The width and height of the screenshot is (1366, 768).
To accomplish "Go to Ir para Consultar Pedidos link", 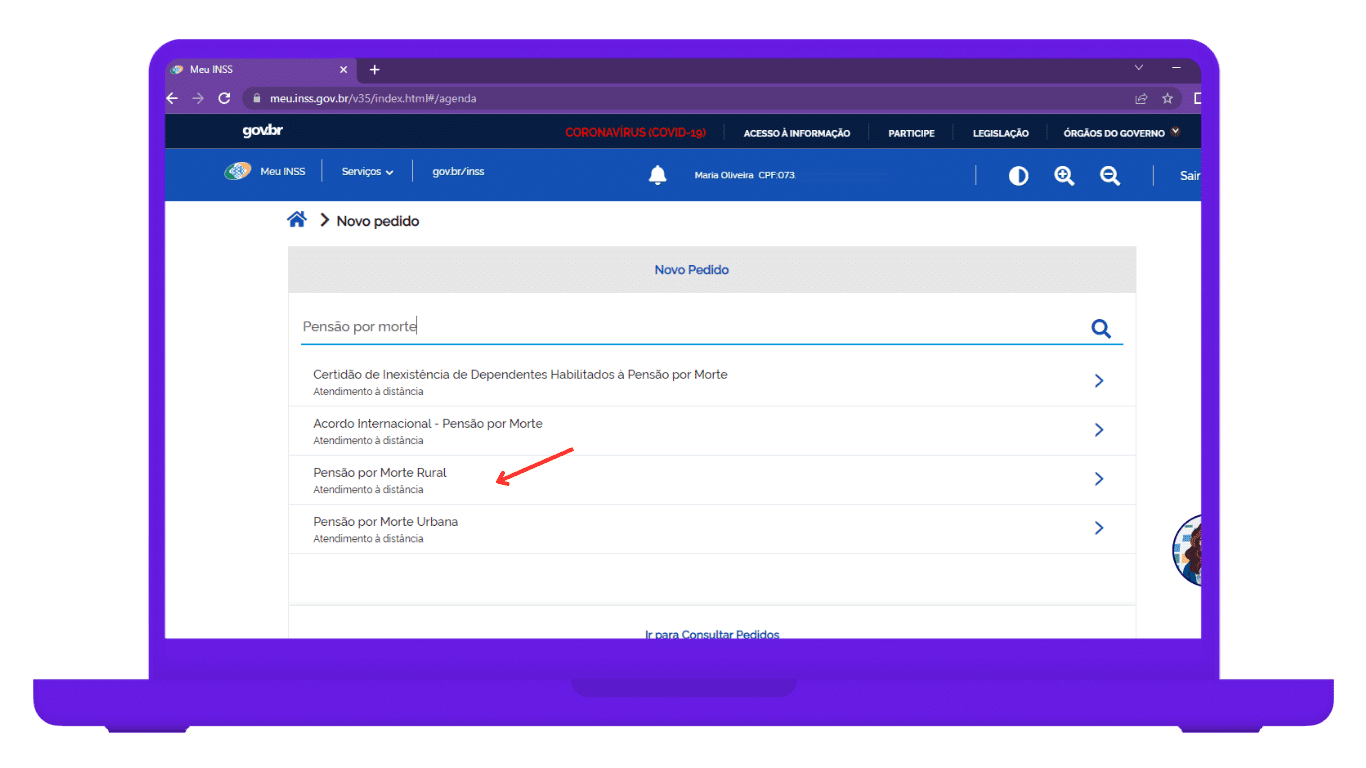I will tap(712, 634).
